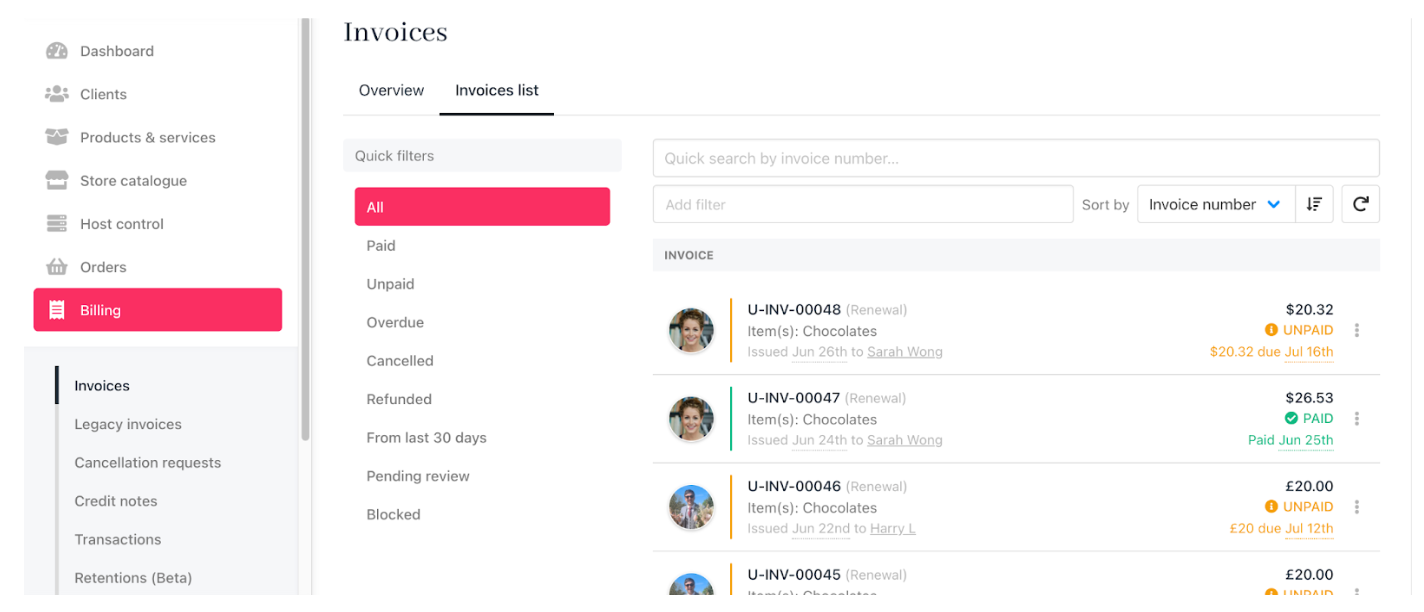The image size is (1424, 612).
Task: Open kebab menu for U-INV-00046
Action: [x=1357, y=507]
